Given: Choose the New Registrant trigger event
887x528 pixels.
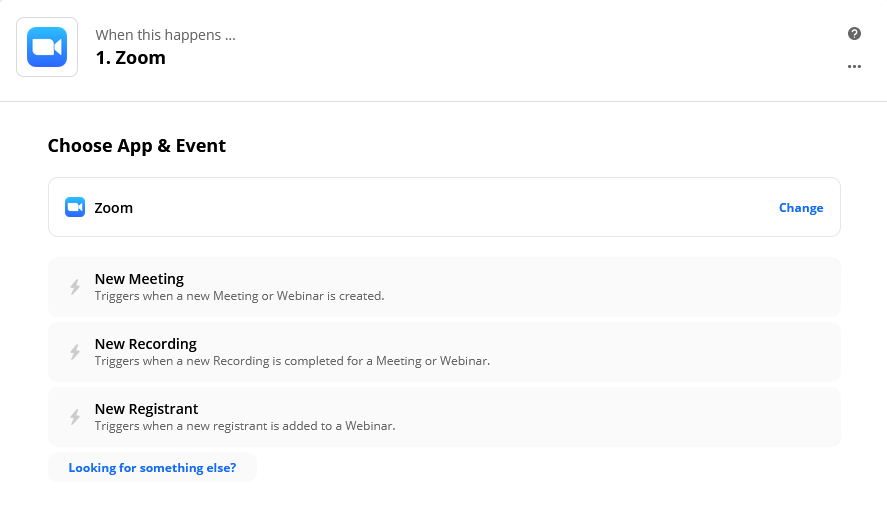Looking at the screenshot, I should (x=146, y=409).
